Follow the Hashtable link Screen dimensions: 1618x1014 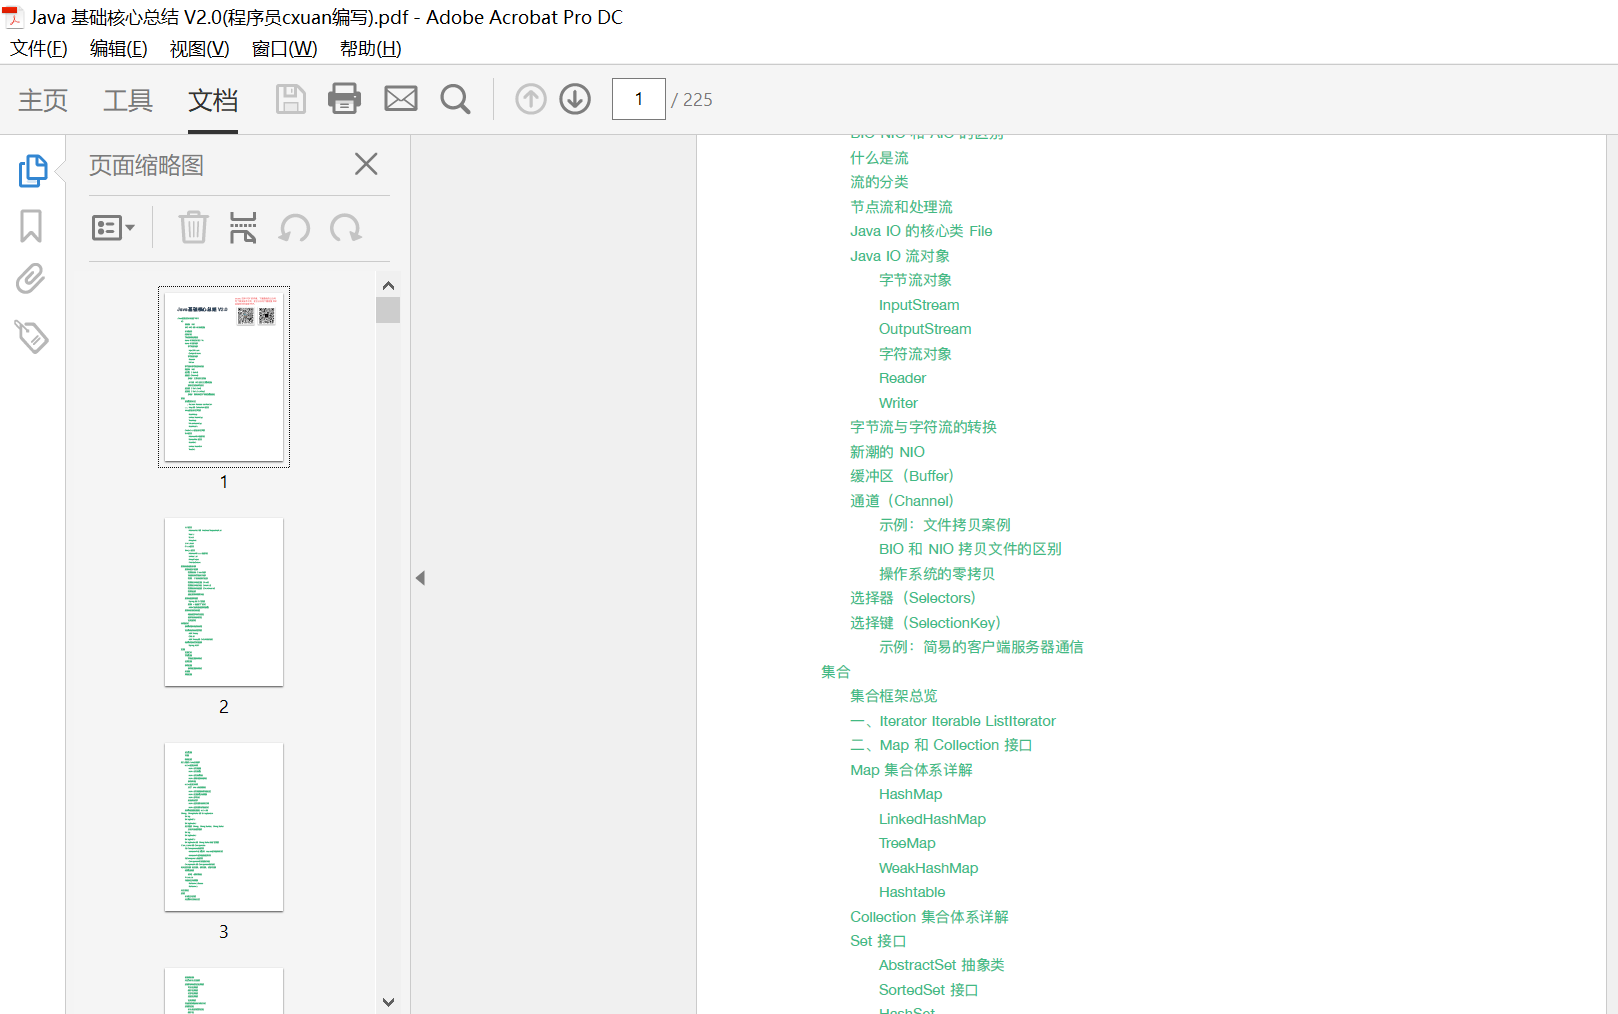click(x=912, y=892)
